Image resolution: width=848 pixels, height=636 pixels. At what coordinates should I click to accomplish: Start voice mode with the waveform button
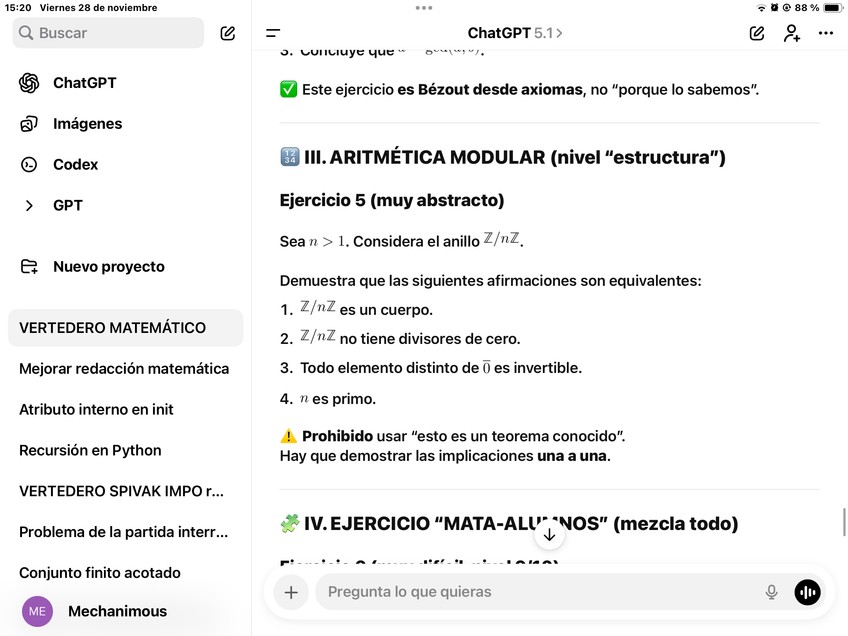[x=807, y=592]
